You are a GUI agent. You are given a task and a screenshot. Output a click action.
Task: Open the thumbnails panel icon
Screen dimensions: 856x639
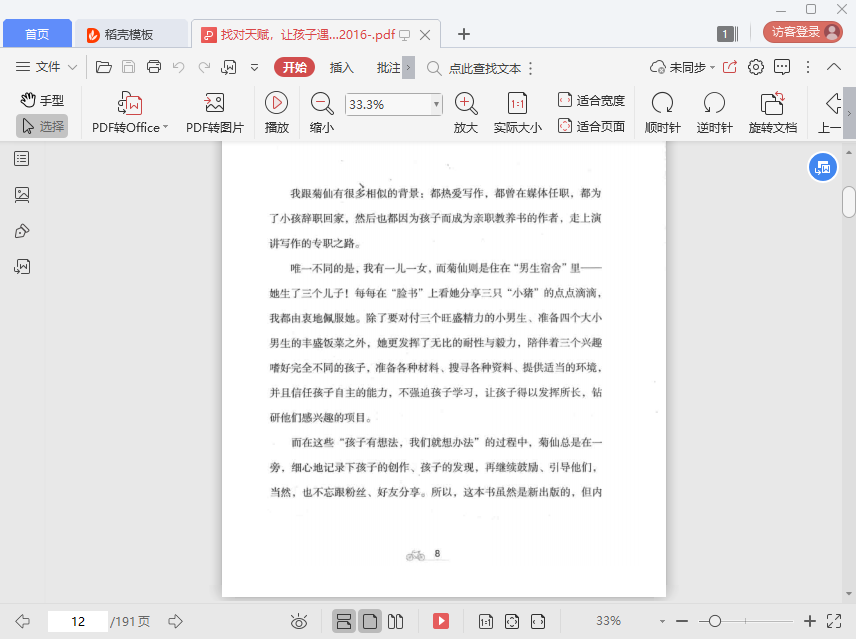pyautogui.click(x=22, y=195)
